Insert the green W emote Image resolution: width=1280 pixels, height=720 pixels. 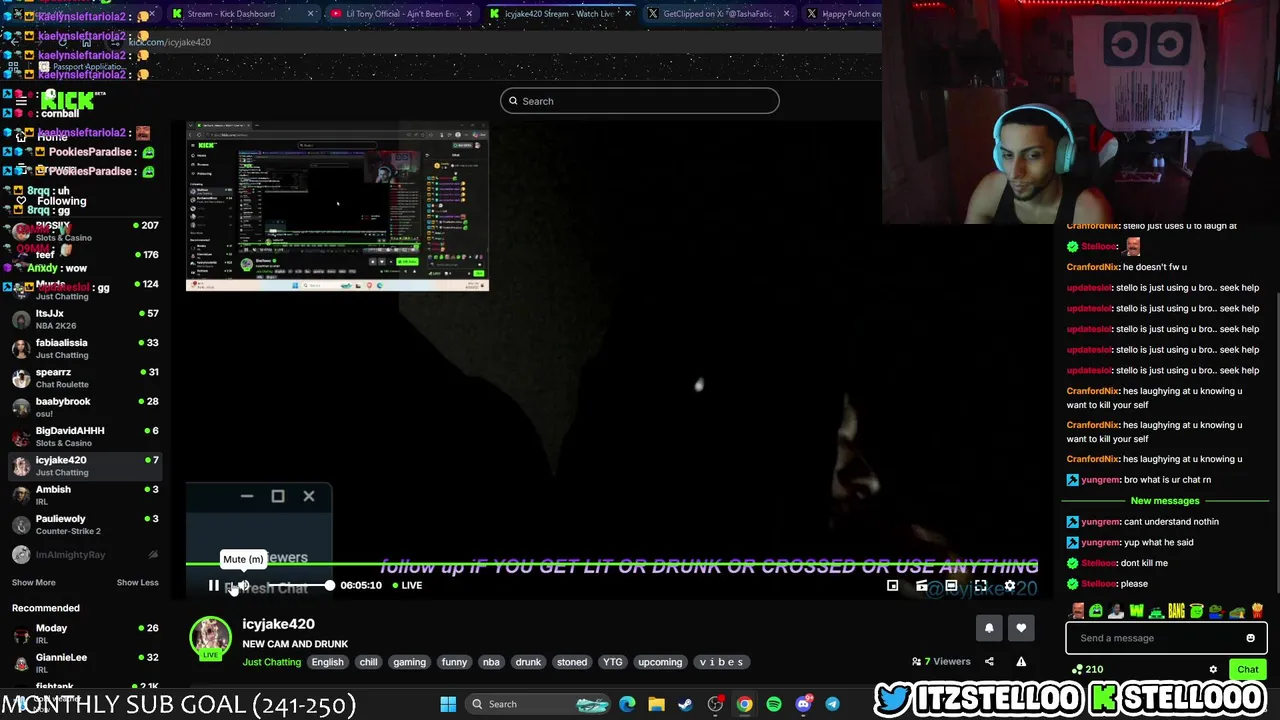1136,611
